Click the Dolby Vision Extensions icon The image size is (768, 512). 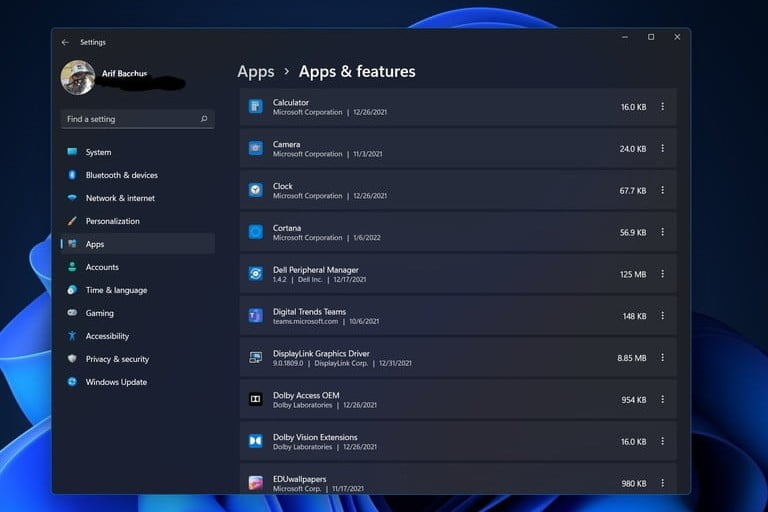coord(256,441)
